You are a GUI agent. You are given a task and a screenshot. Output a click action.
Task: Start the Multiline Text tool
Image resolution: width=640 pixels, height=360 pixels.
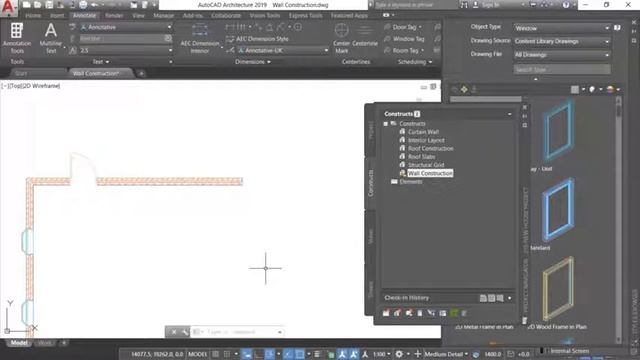point(51,38)
